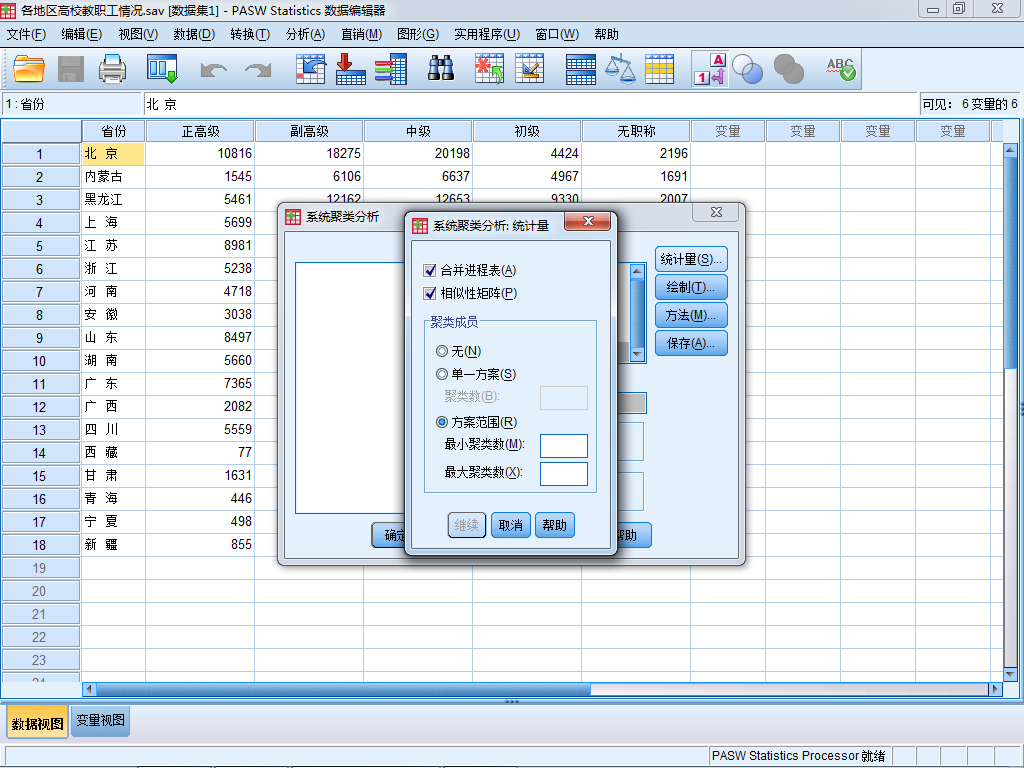Open the 窗口(W) menu
The width and height of the screenshot is (1024, 768).
tap(557, 35)
